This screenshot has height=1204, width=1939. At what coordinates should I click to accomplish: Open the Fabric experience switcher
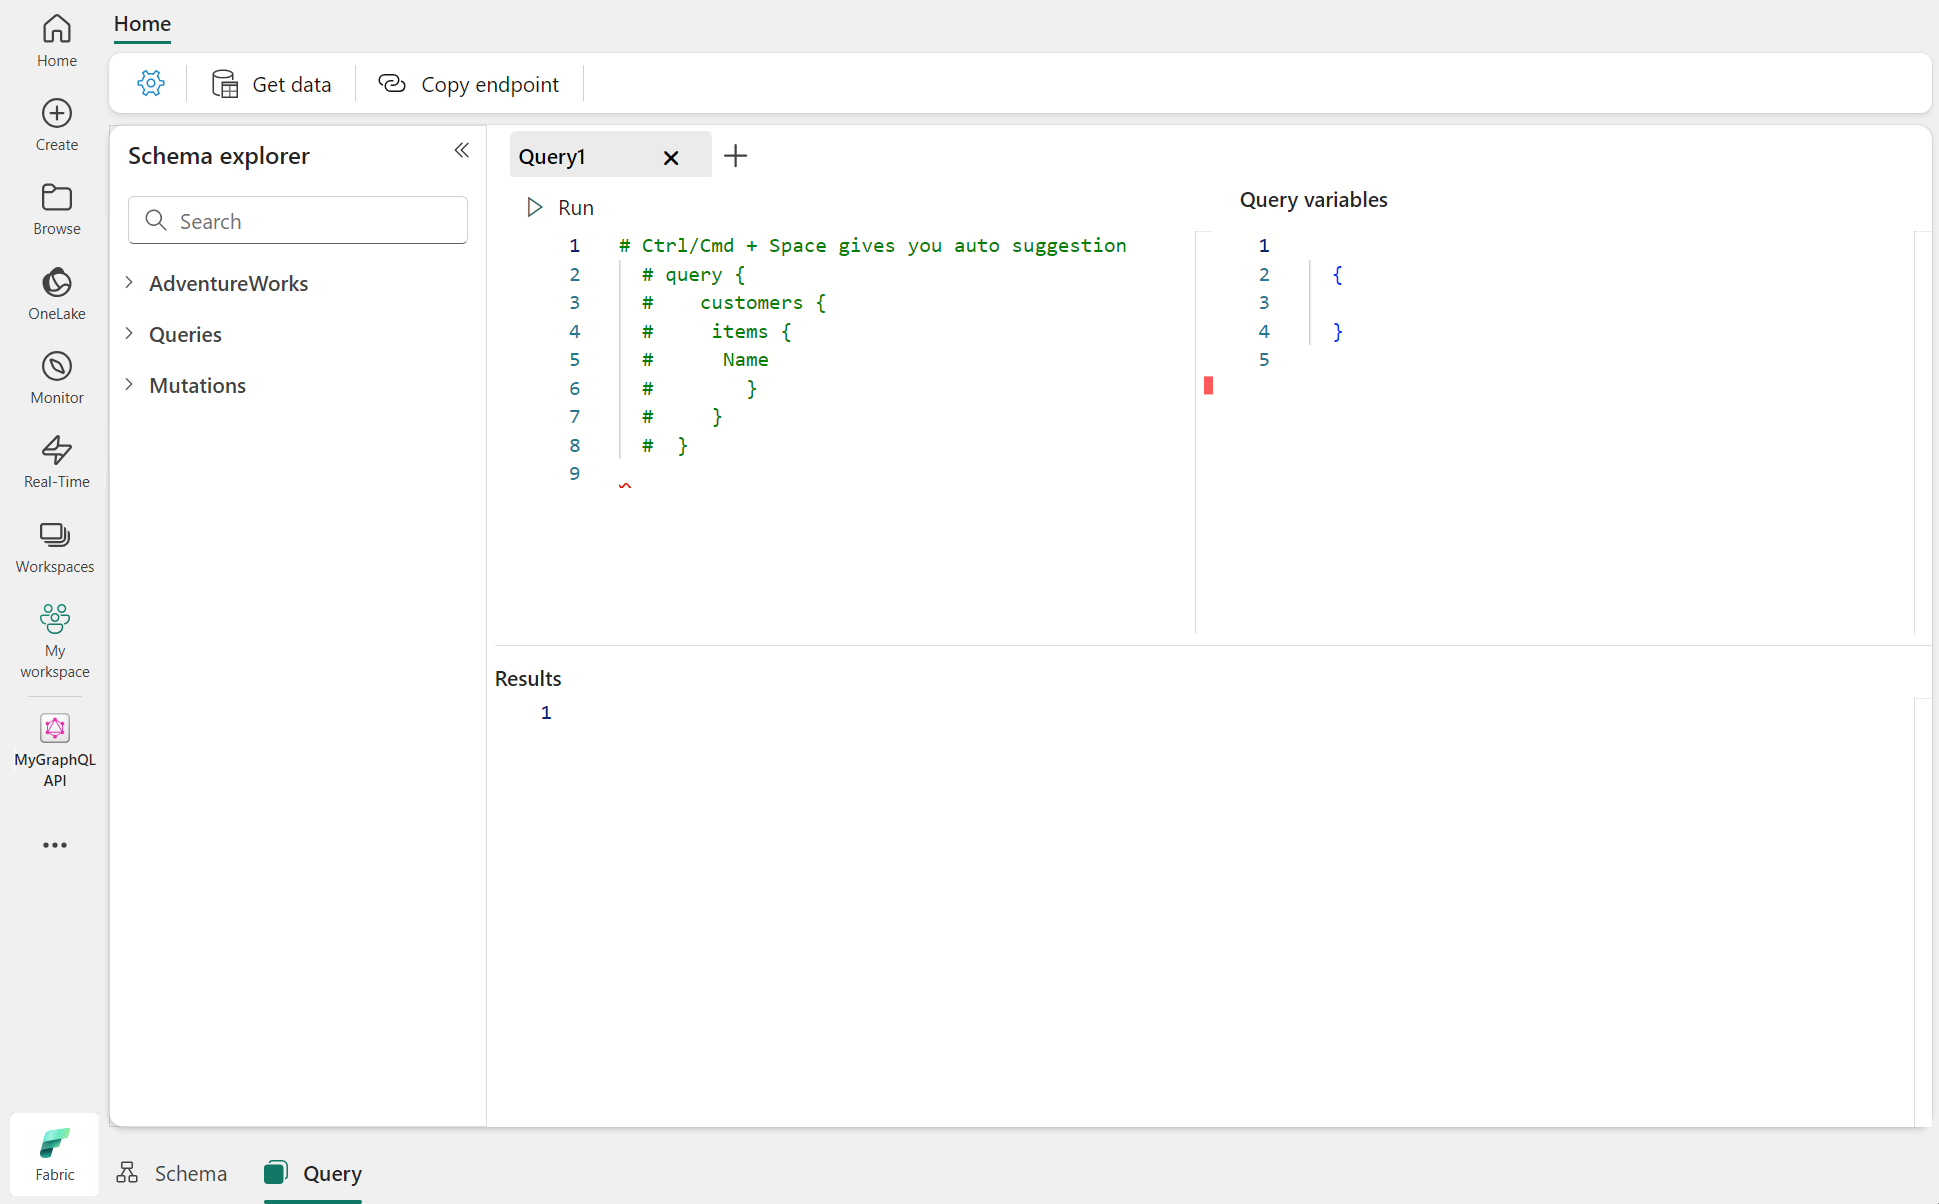(x=55, y=1154)
